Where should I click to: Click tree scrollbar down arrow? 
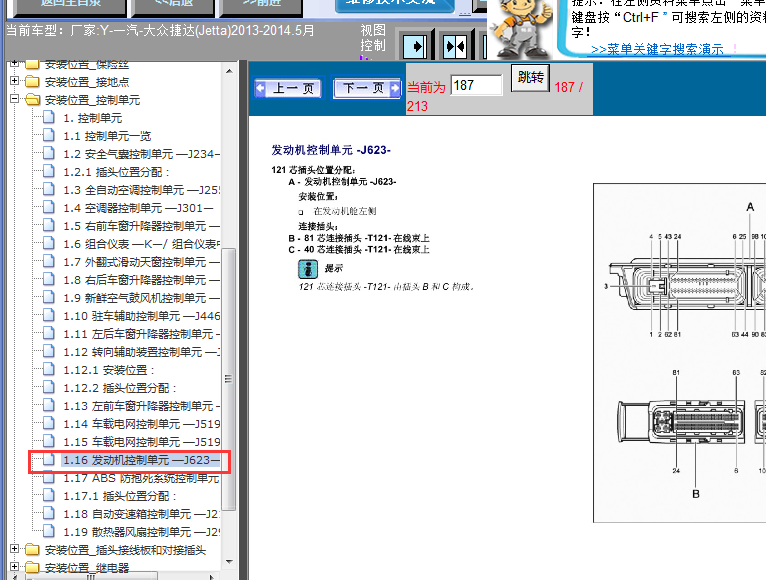(229, 562)
